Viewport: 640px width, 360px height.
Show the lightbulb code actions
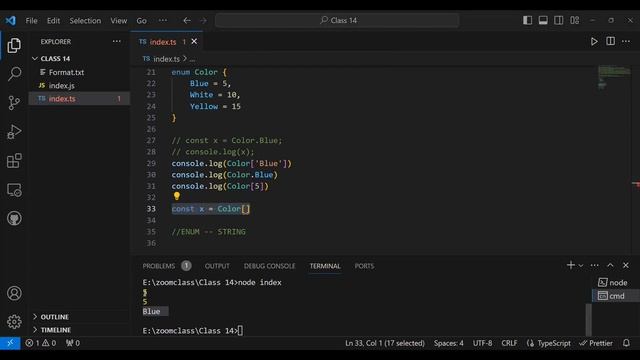tap(176, 196)
